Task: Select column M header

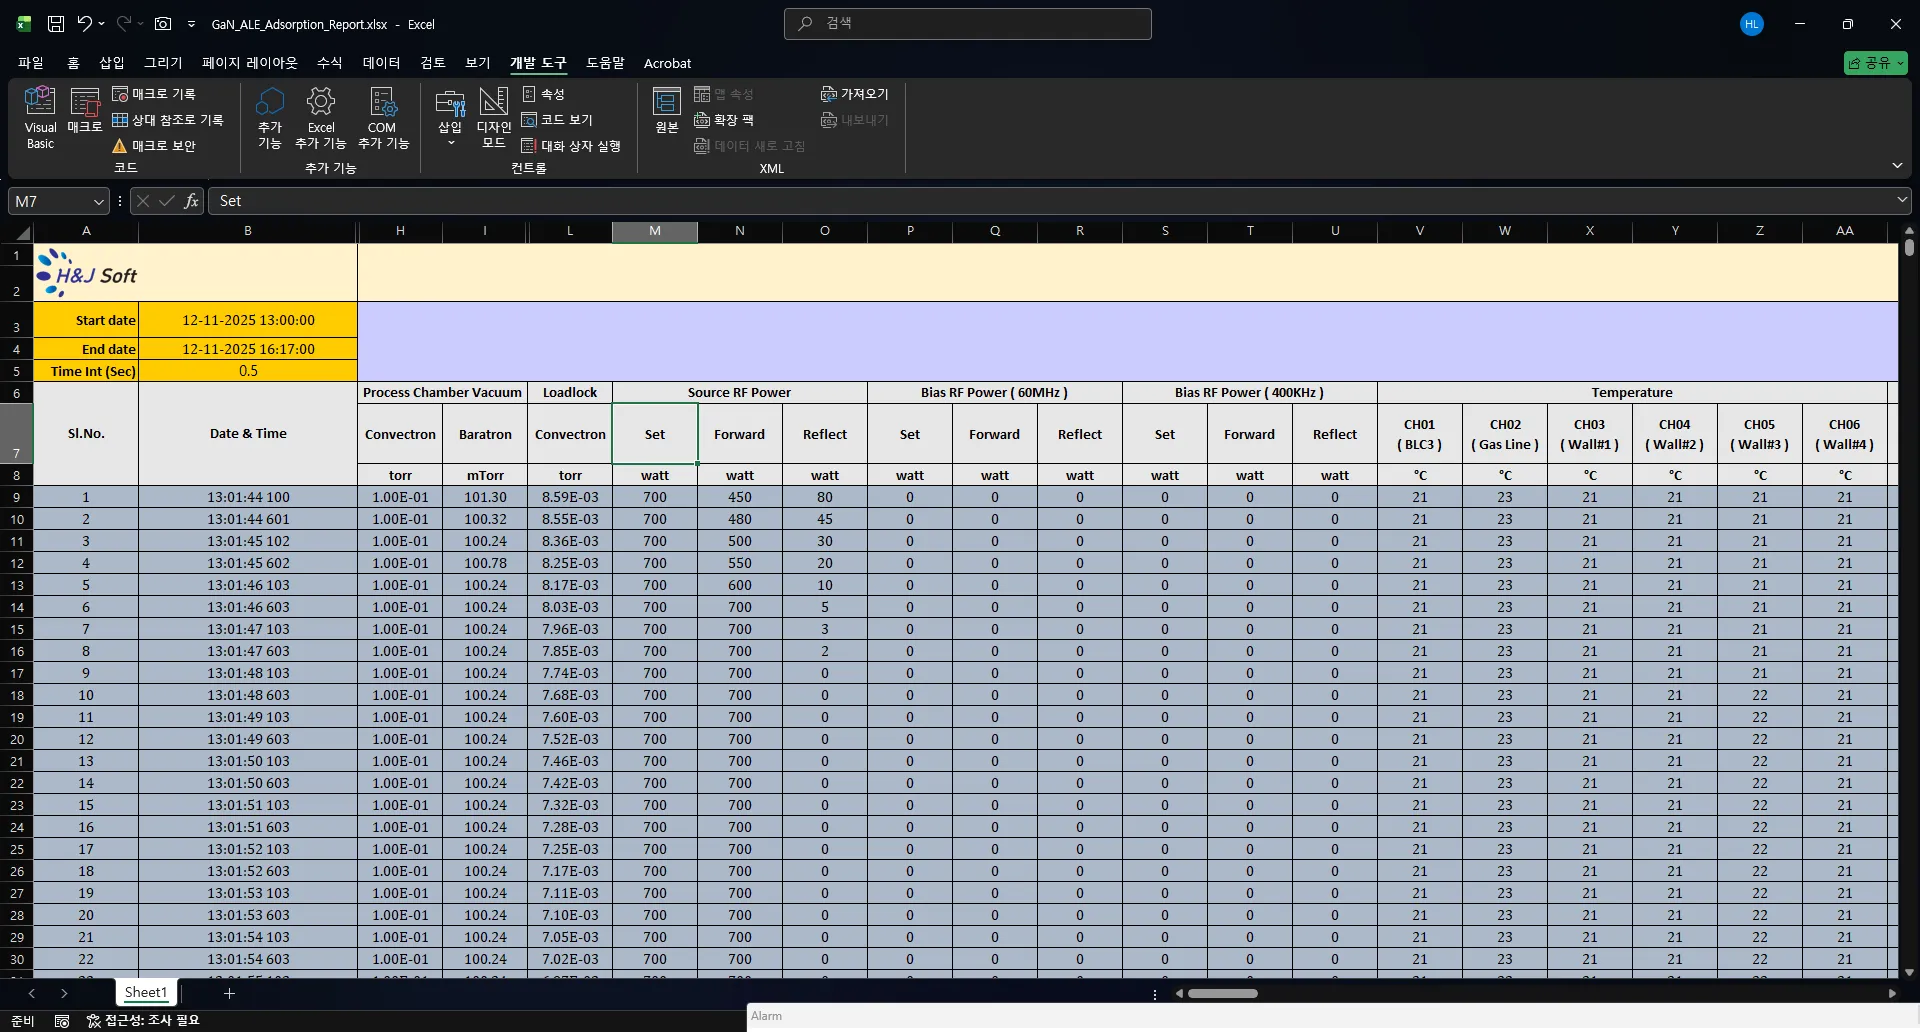Action: click(x=655, y=231)
